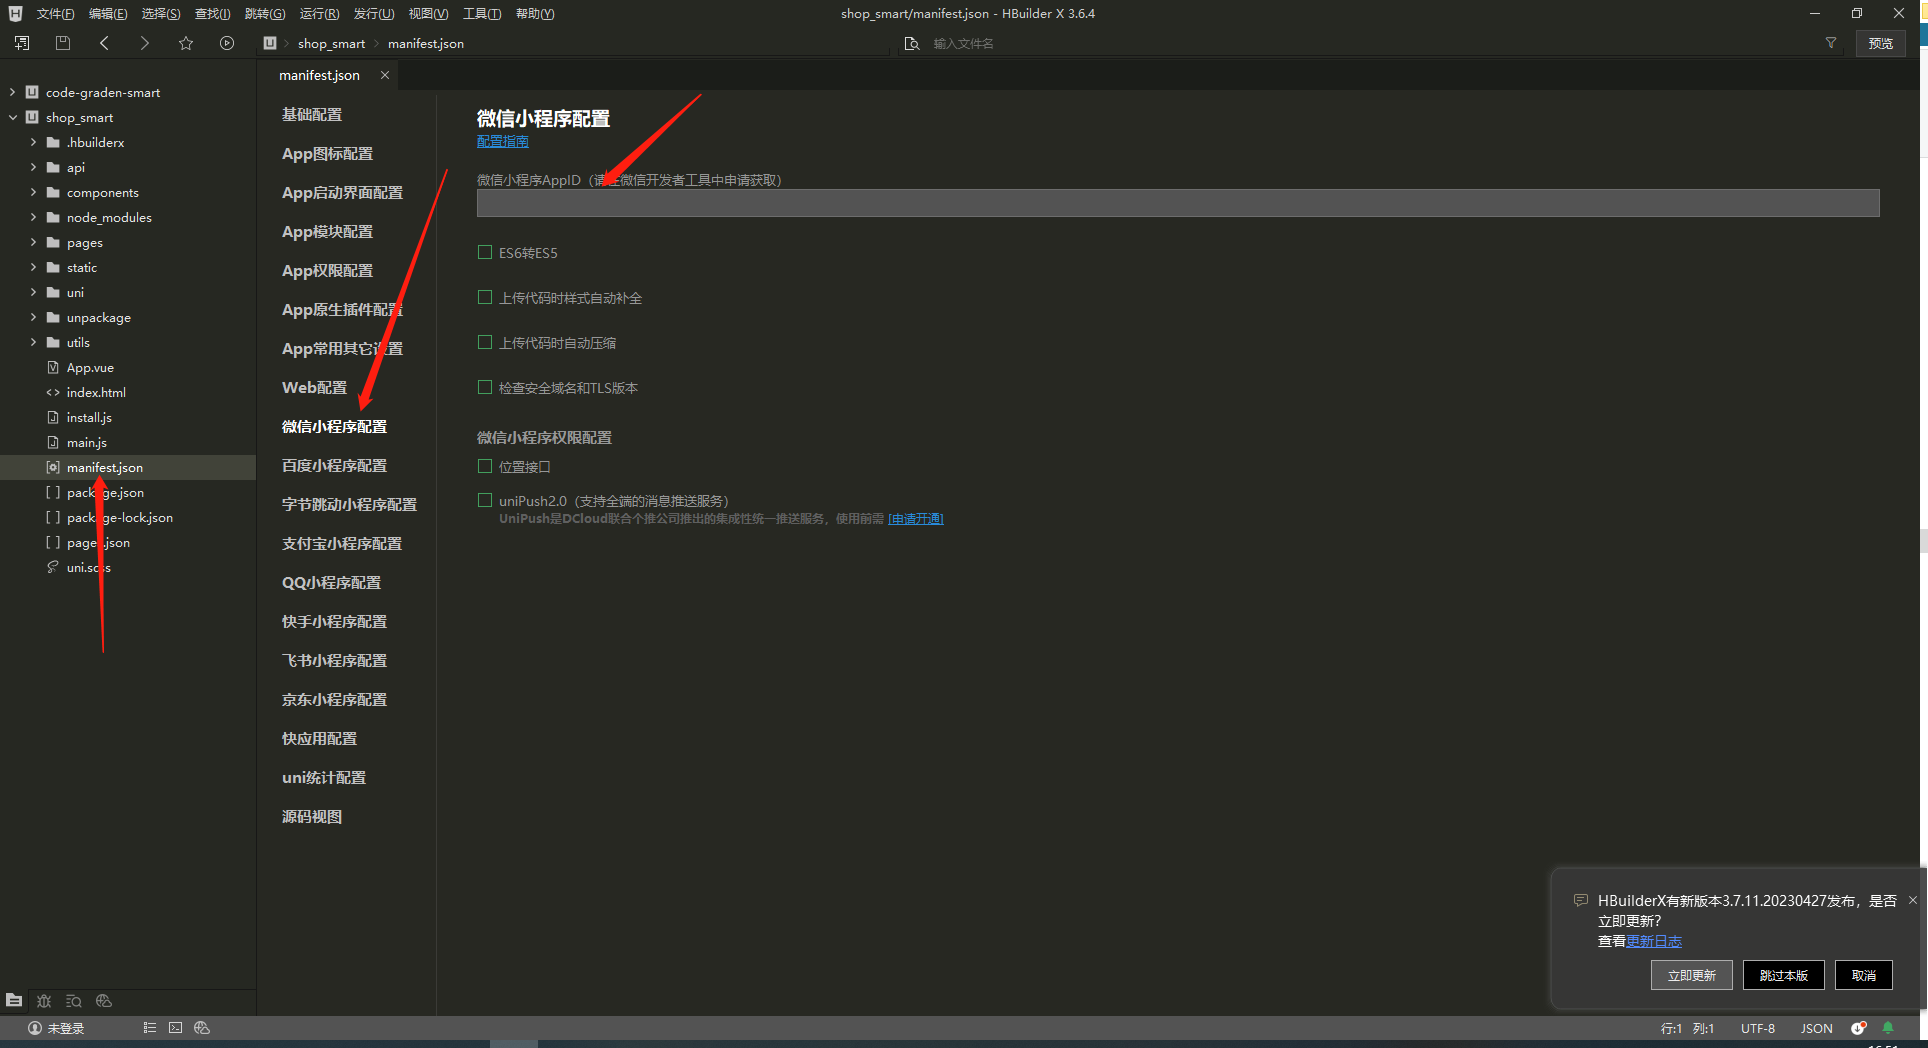Open the 配置指南 link
Screen dimensions: 1928x1048
tap(502, 142)
